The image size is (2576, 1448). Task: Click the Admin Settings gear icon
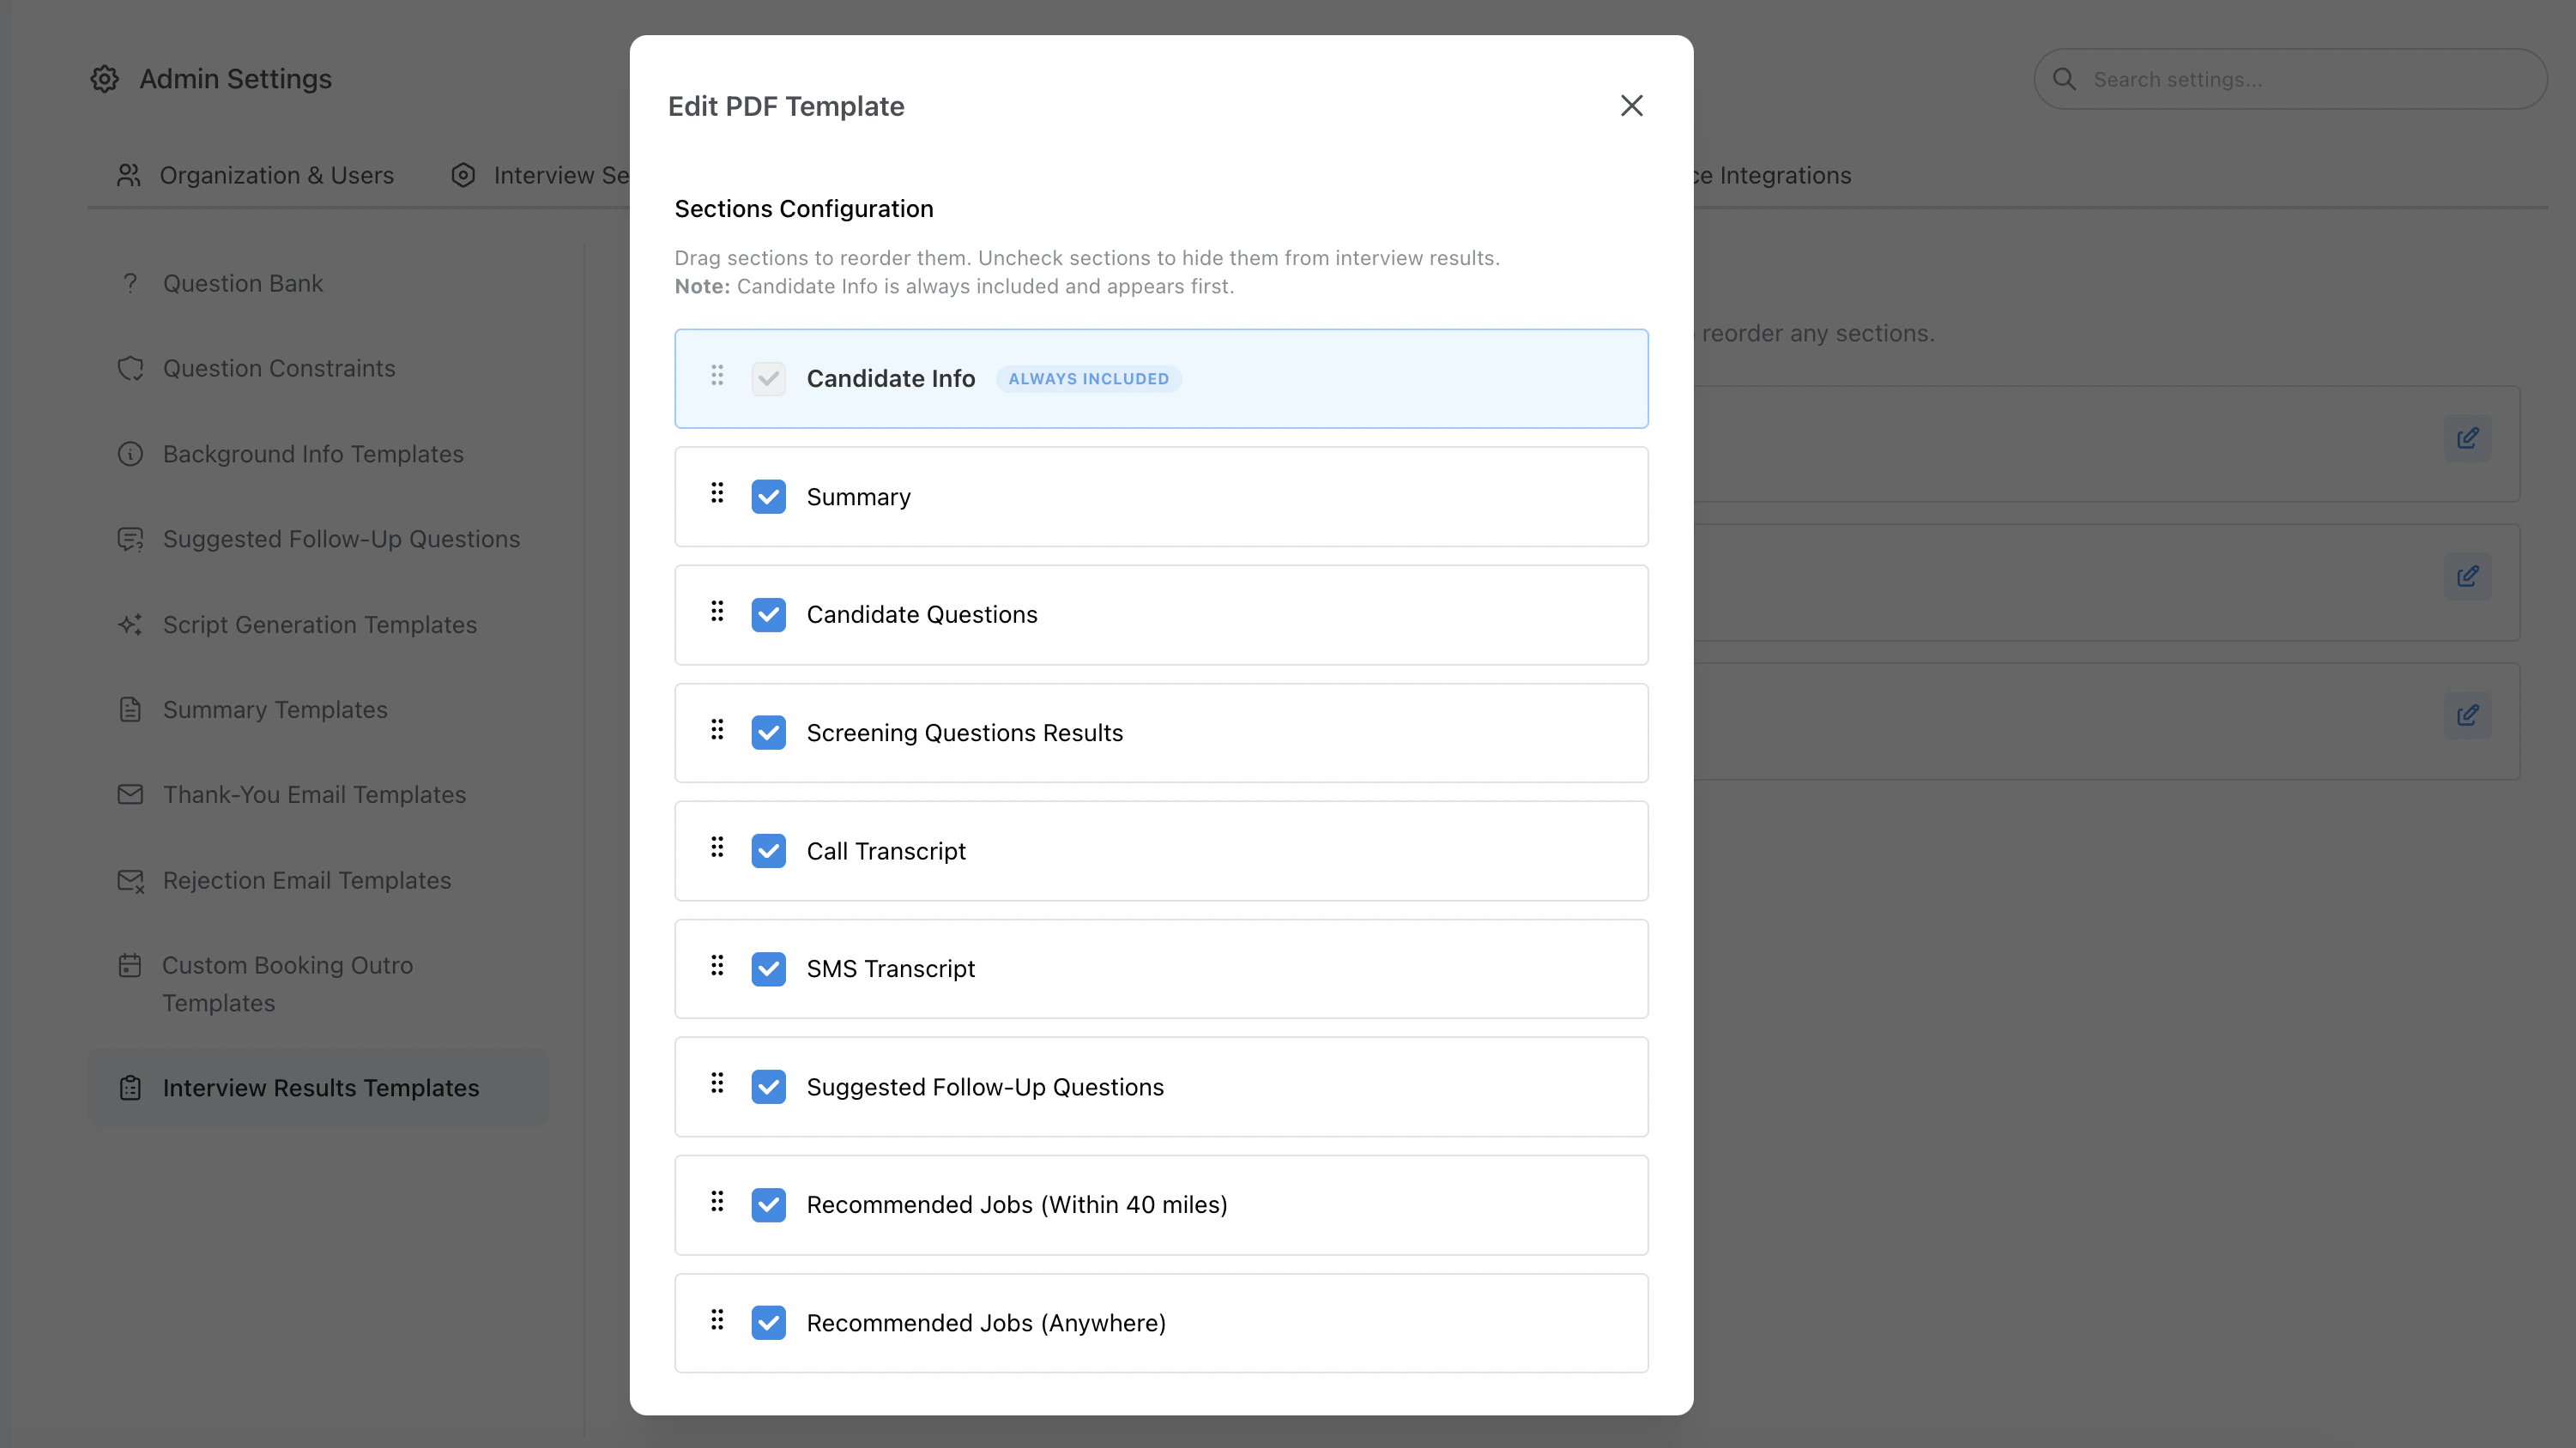pyautogui.click(x=105, y=79)
